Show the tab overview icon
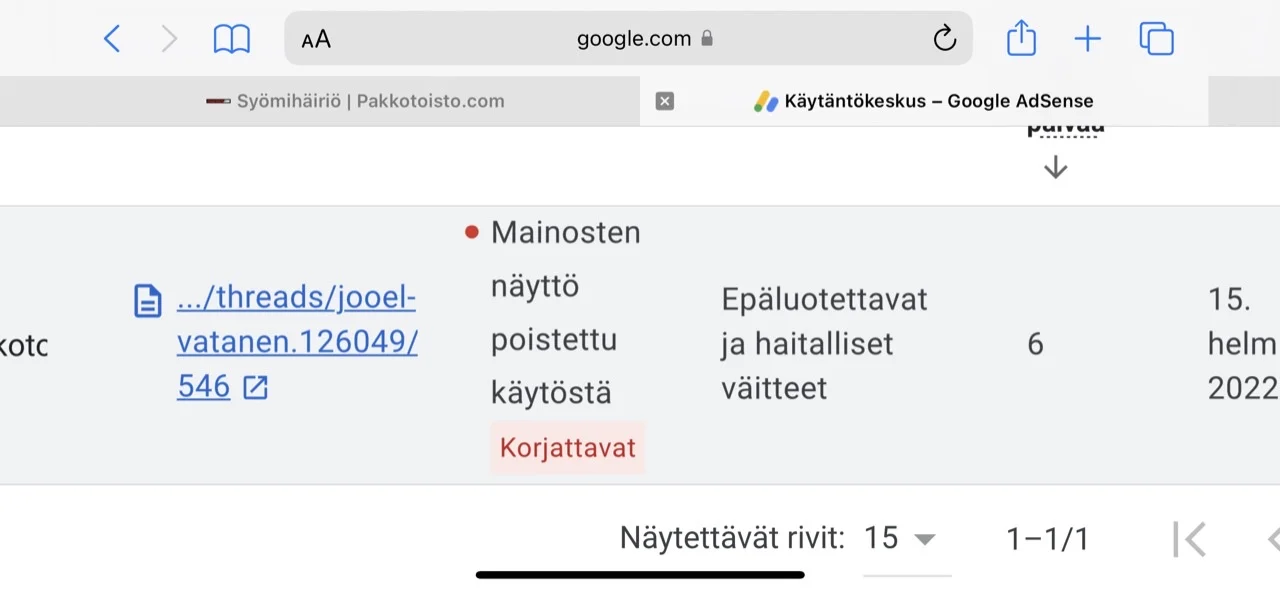Viewport: 1280px width, 591px height. [1156, 39]
